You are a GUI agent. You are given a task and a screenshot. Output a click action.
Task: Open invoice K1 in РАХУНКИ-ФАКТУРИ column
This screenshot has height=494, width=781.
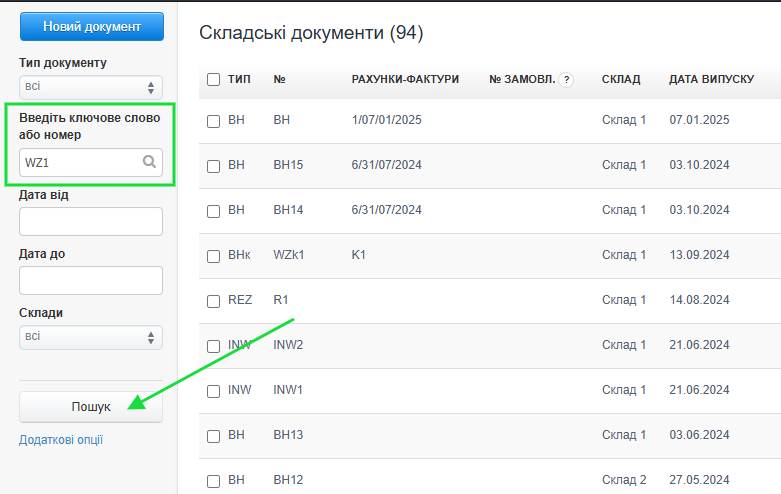pos(359,255)
